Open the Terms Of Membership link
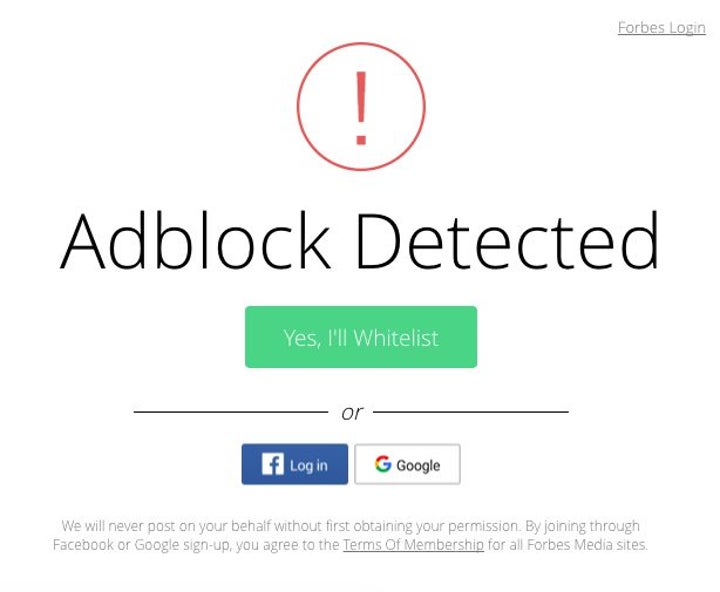Screen dimensions: 720x592 click(x=413, y=545)
